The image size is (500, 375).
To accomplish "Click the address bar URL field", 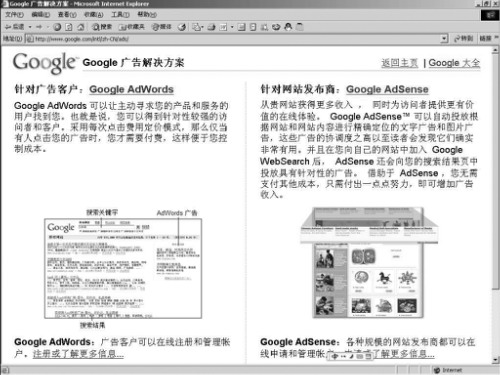I will 233,39.
